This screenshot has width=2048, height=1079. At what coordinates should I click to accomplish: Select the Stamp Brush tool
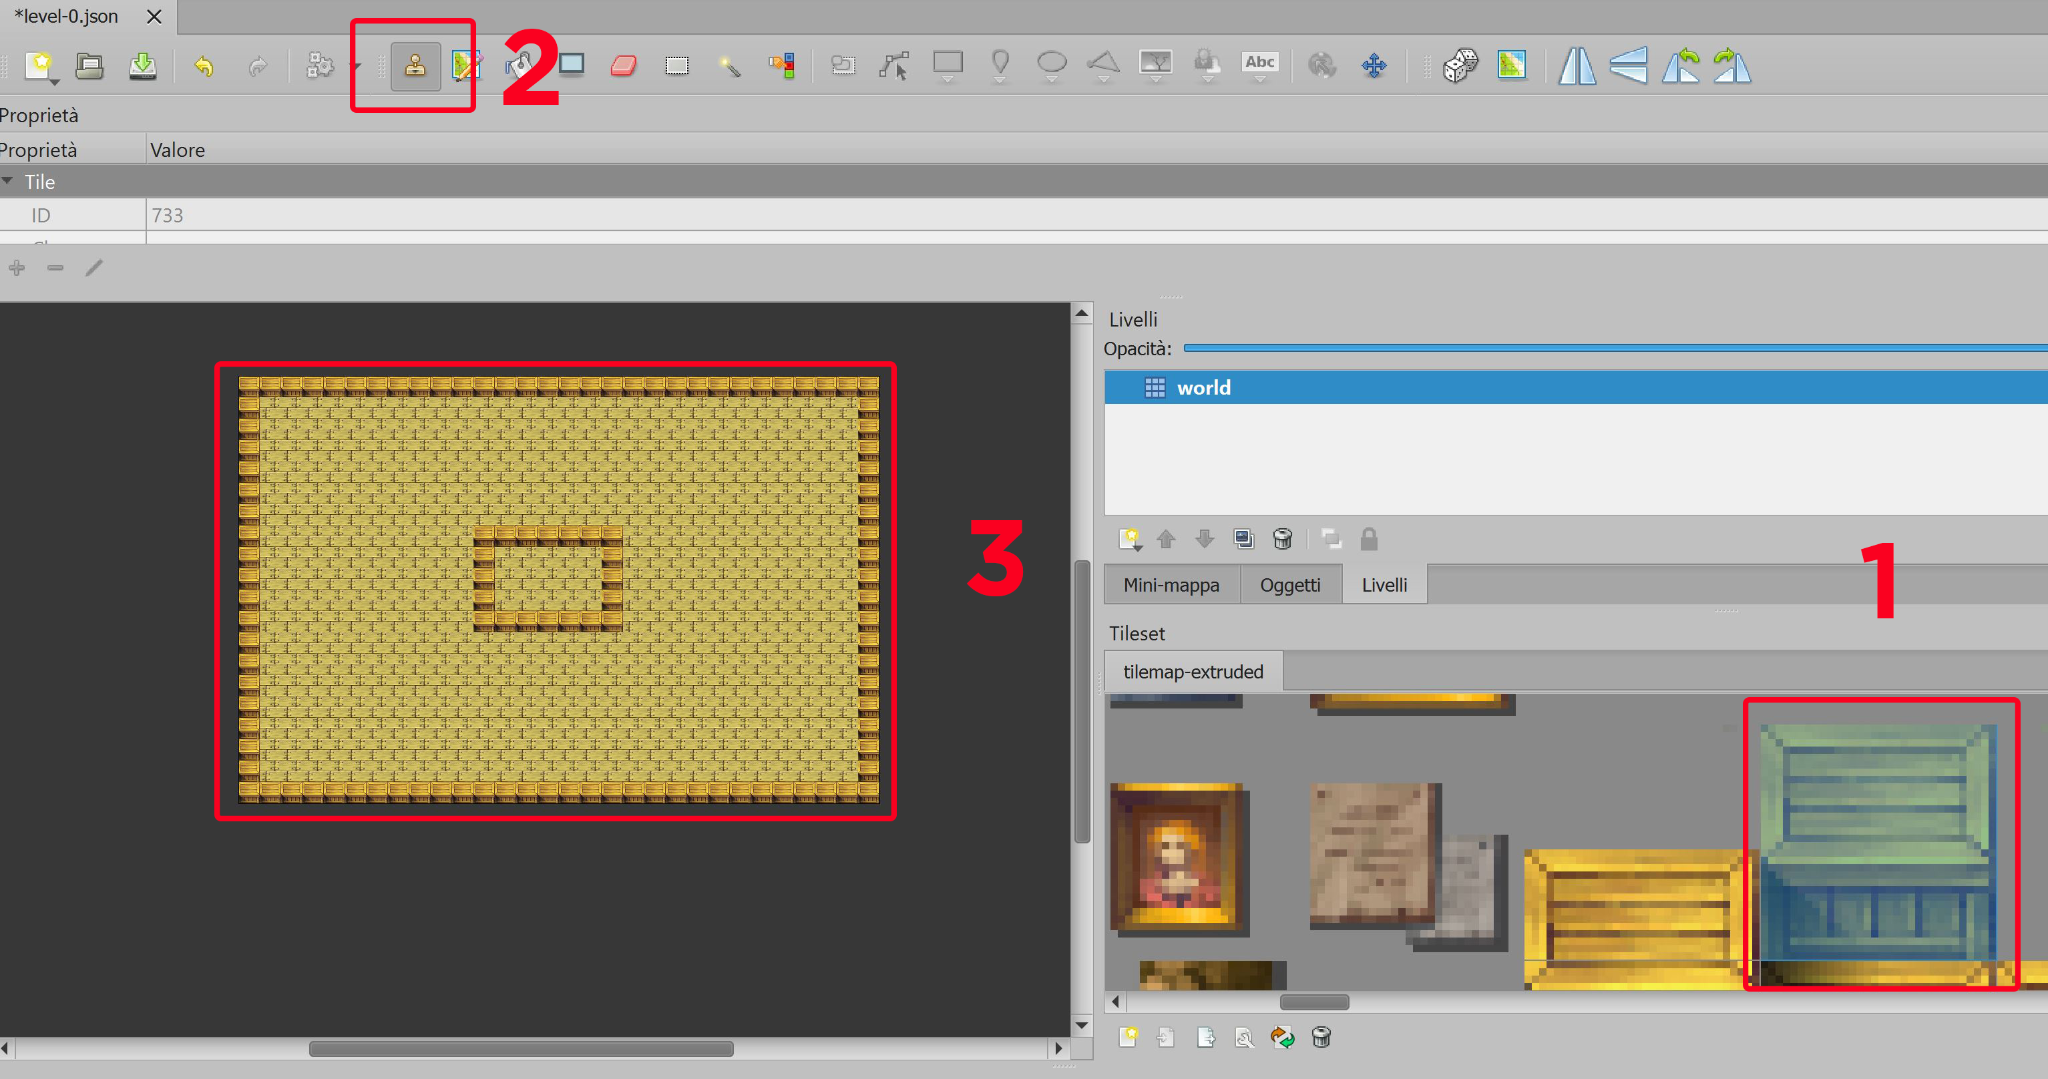point(415,66)
